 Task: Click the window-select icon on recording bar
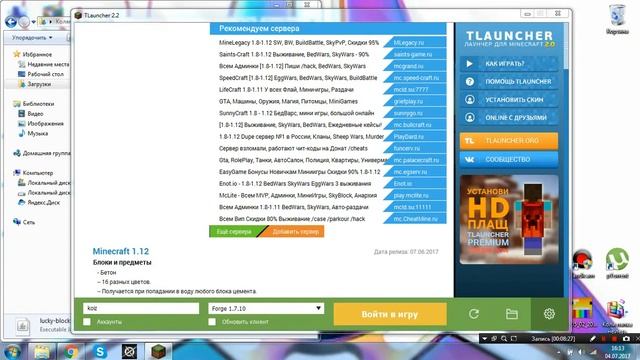click(494, 339)
